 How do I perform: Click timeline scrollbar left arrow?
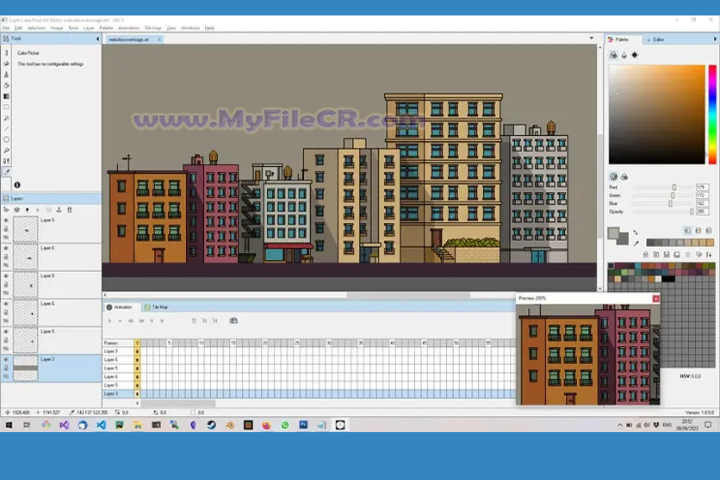point(137,403)
